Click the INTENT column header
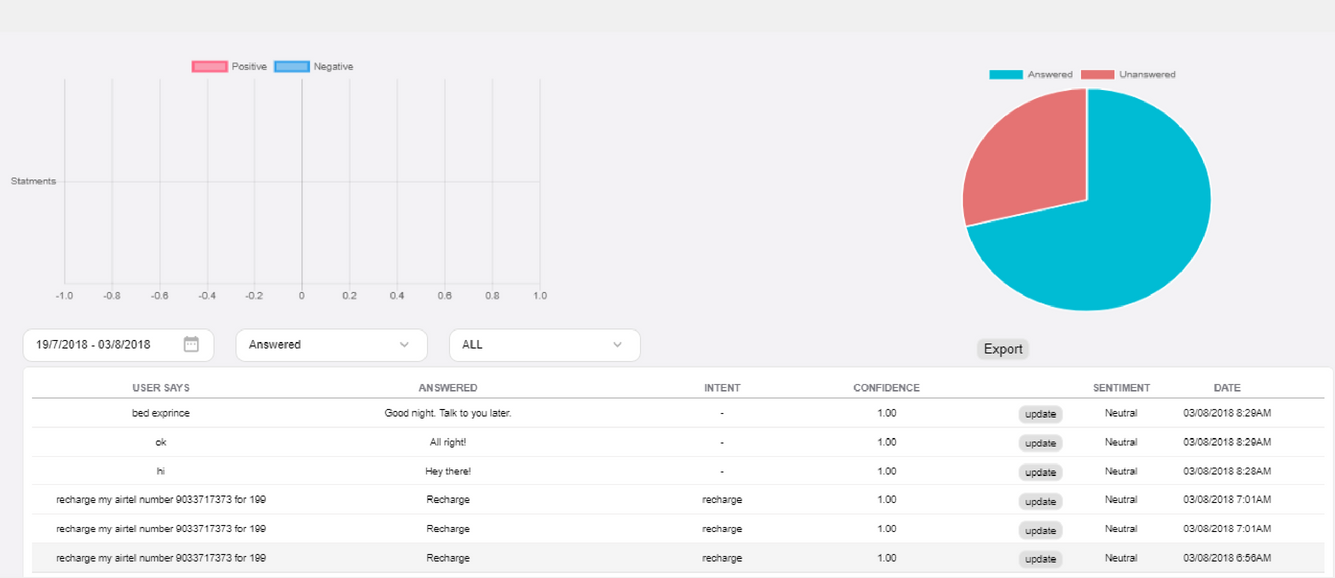1335x578 pixels. tap(722, 388)
